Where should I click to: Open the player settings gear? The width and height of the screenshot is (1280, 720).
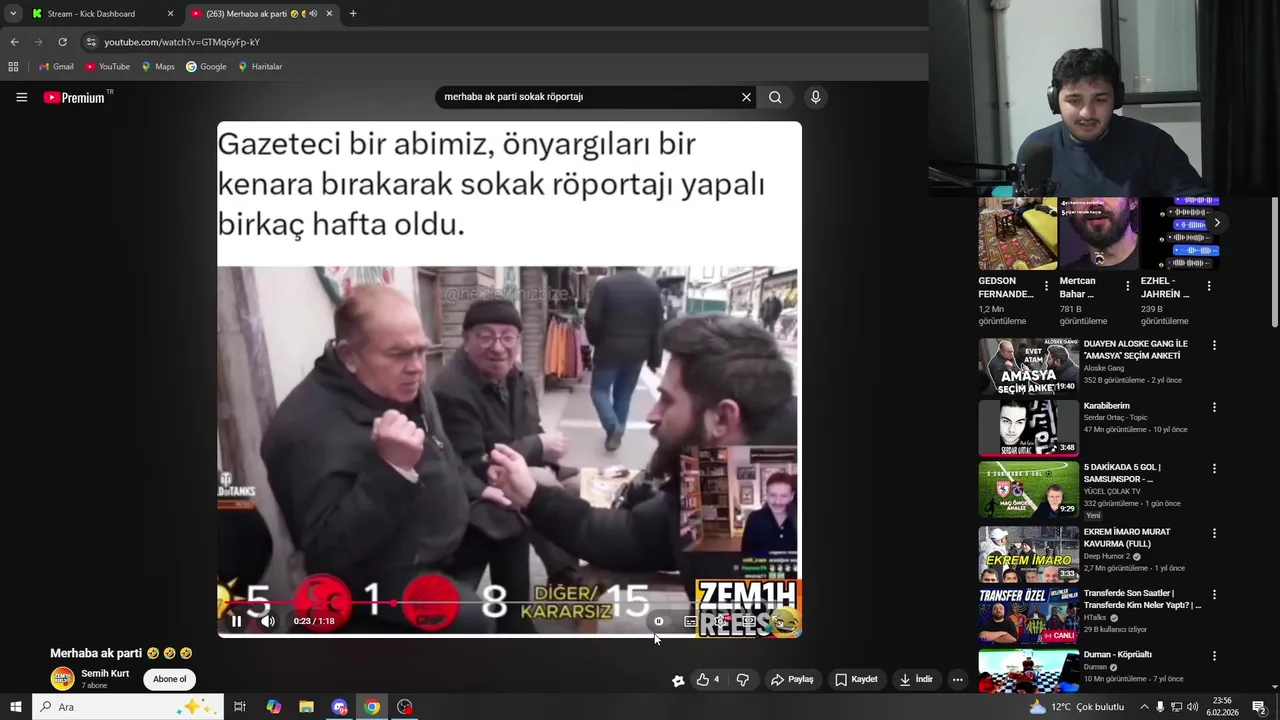click(719, 621)
